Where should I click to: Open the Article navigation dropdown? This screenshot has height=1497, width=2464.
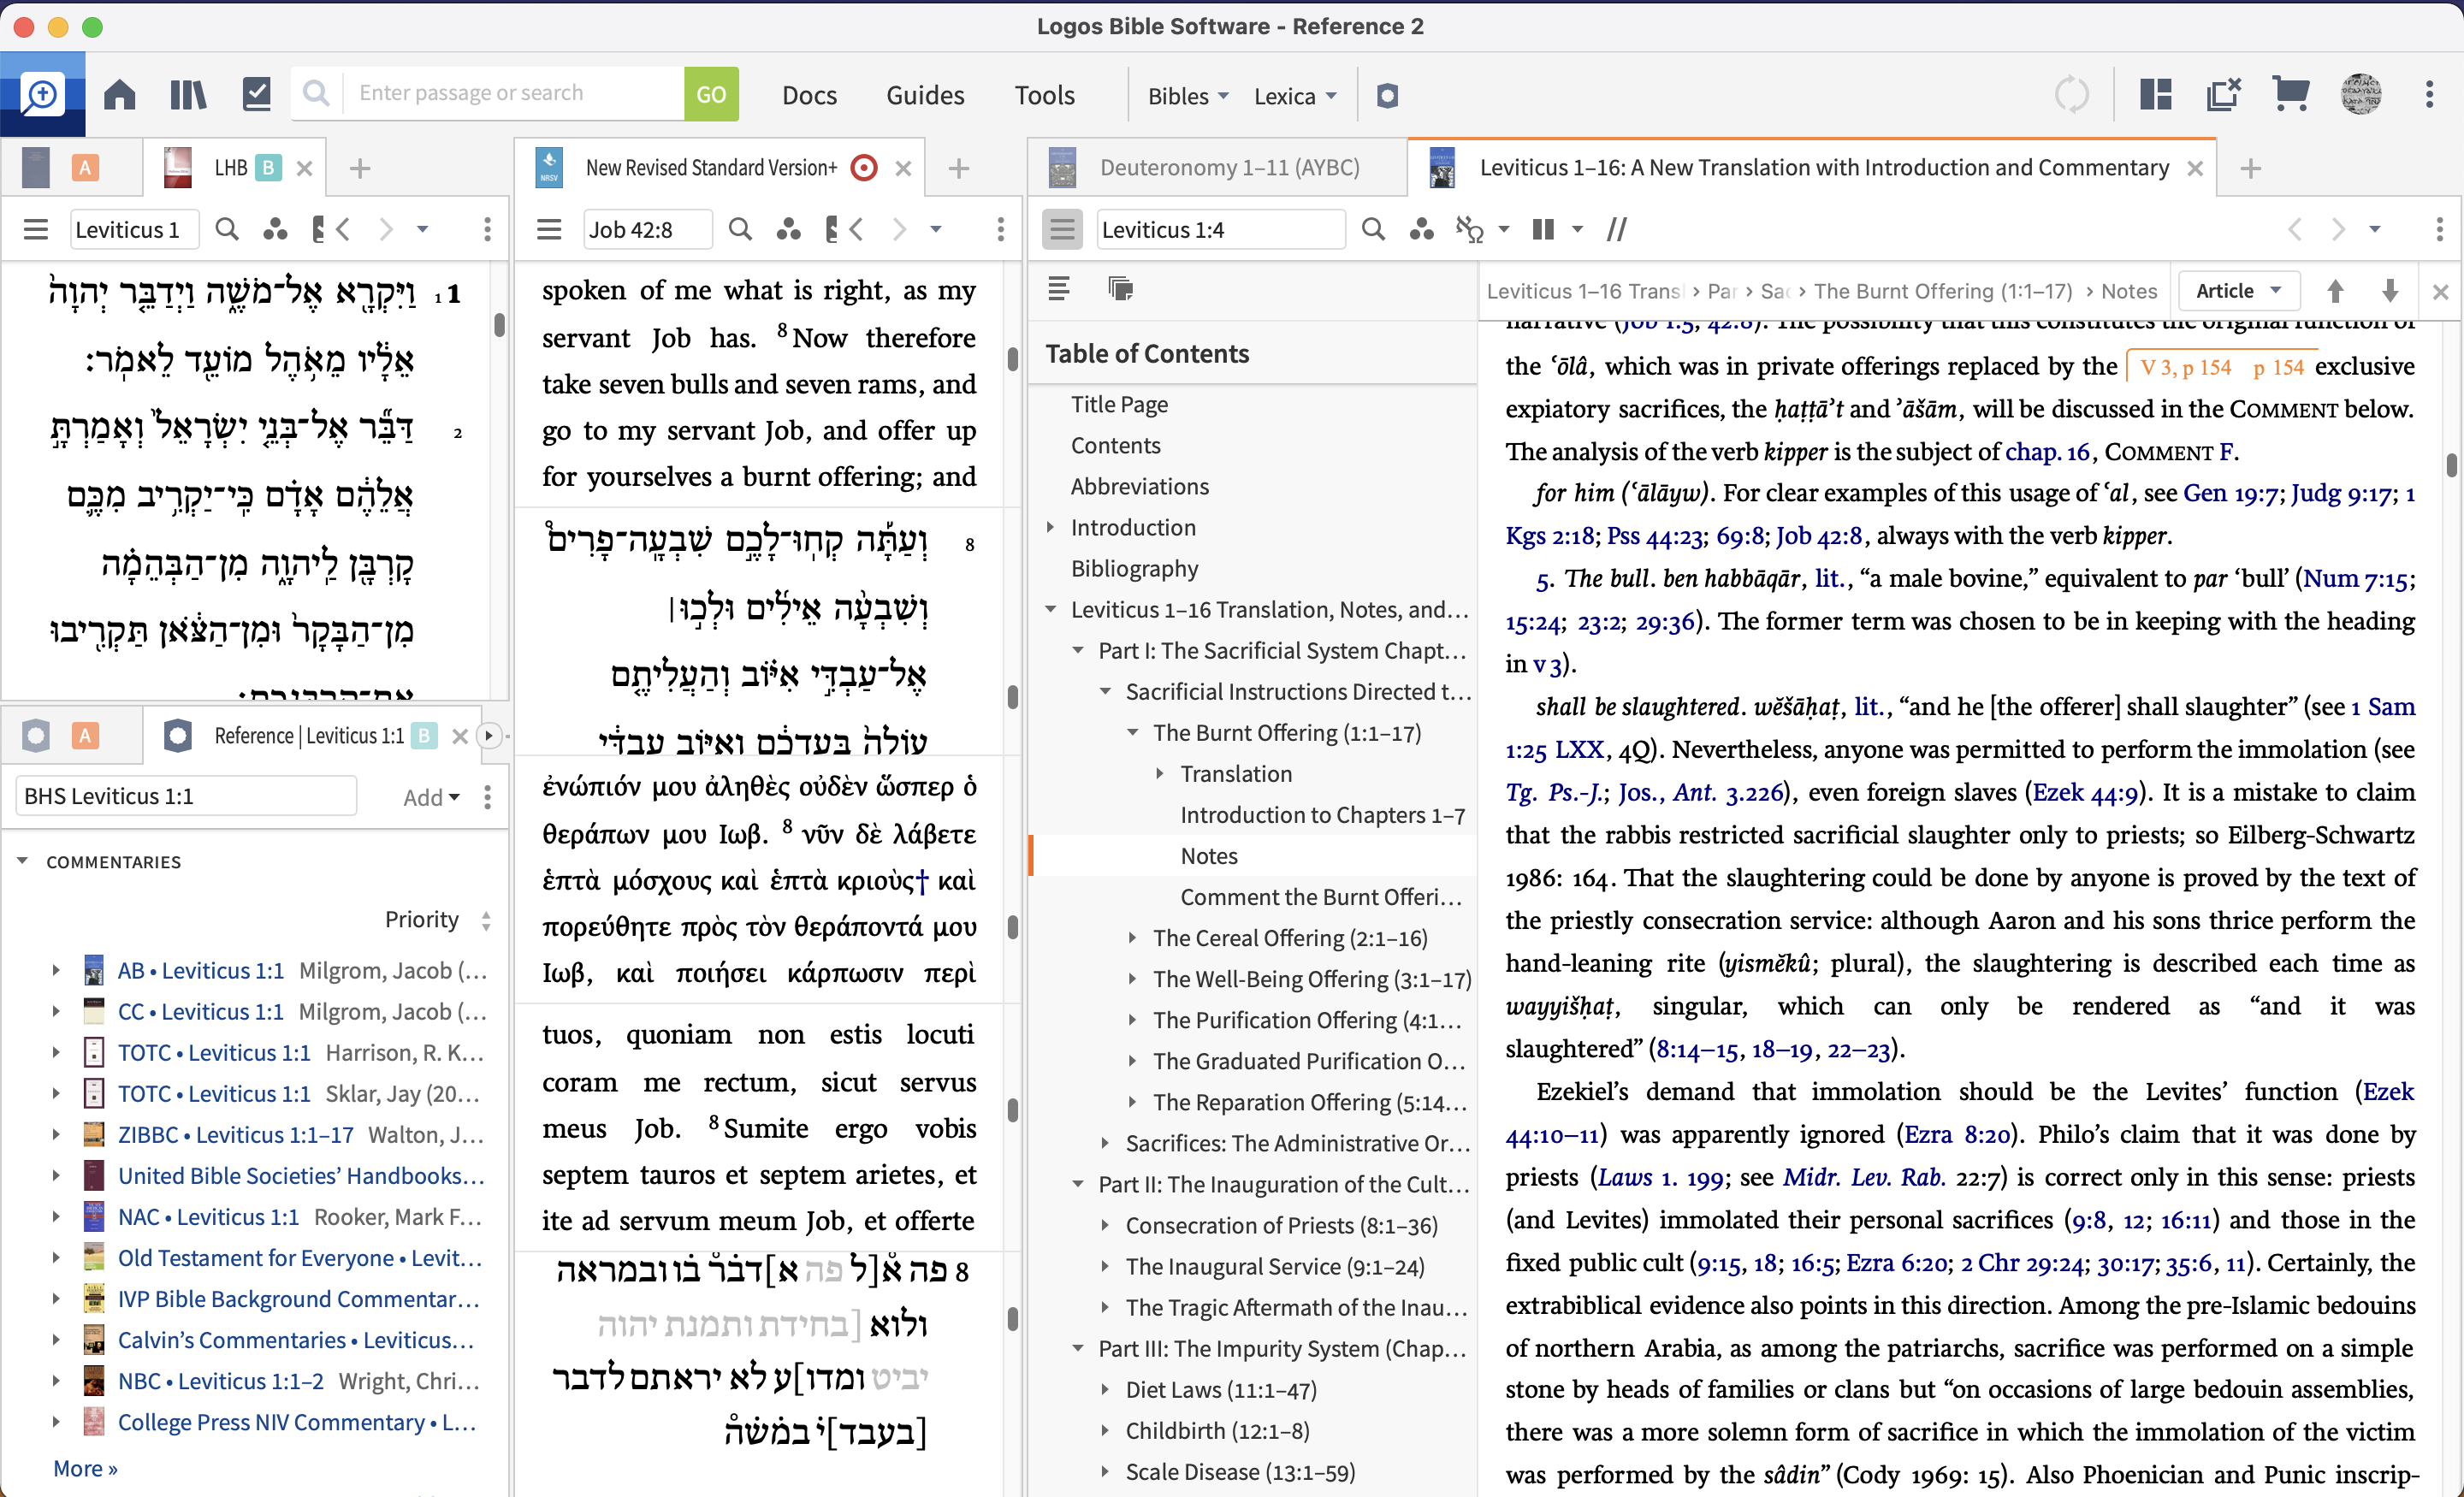[x=2238, y=291]
